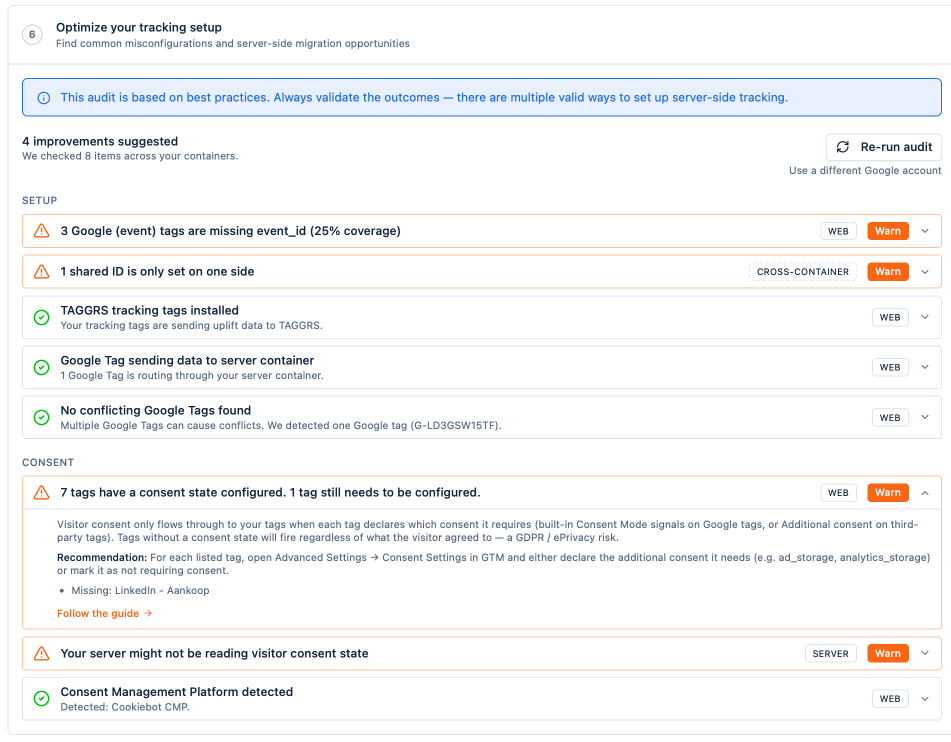951x742 pixels.
Task: Collapse the consent state configured row
Action: (925, 493)
